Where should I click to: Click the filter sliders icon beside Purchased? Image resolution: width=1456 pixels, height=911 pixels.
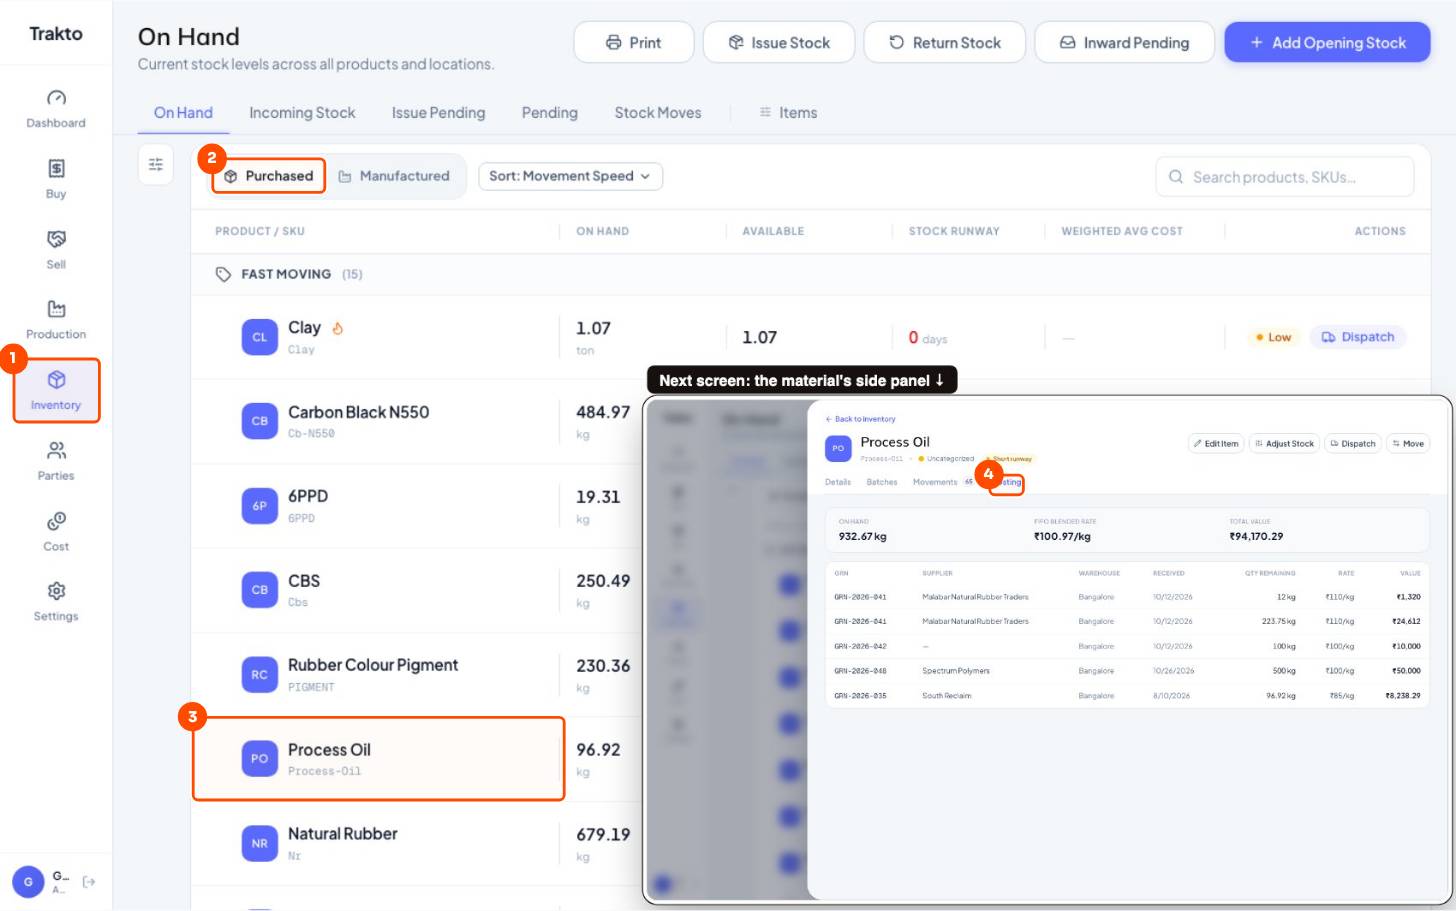(156, 164)
